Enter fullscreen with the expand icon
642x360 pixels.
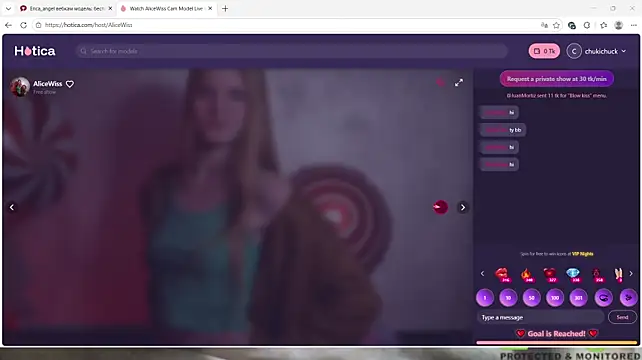[459, 83]
